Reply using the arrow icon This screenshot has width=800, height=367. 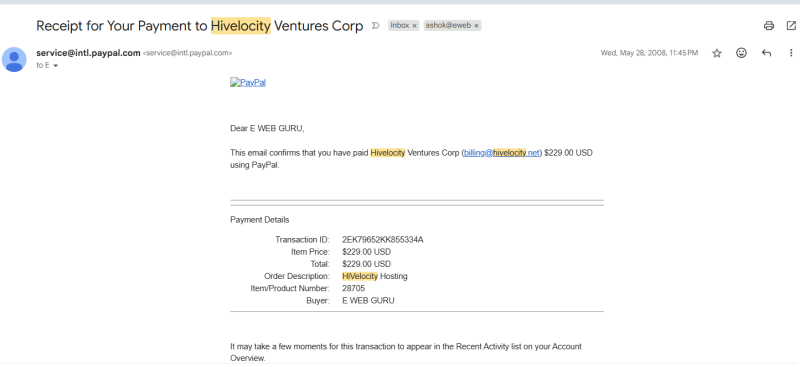766,53
